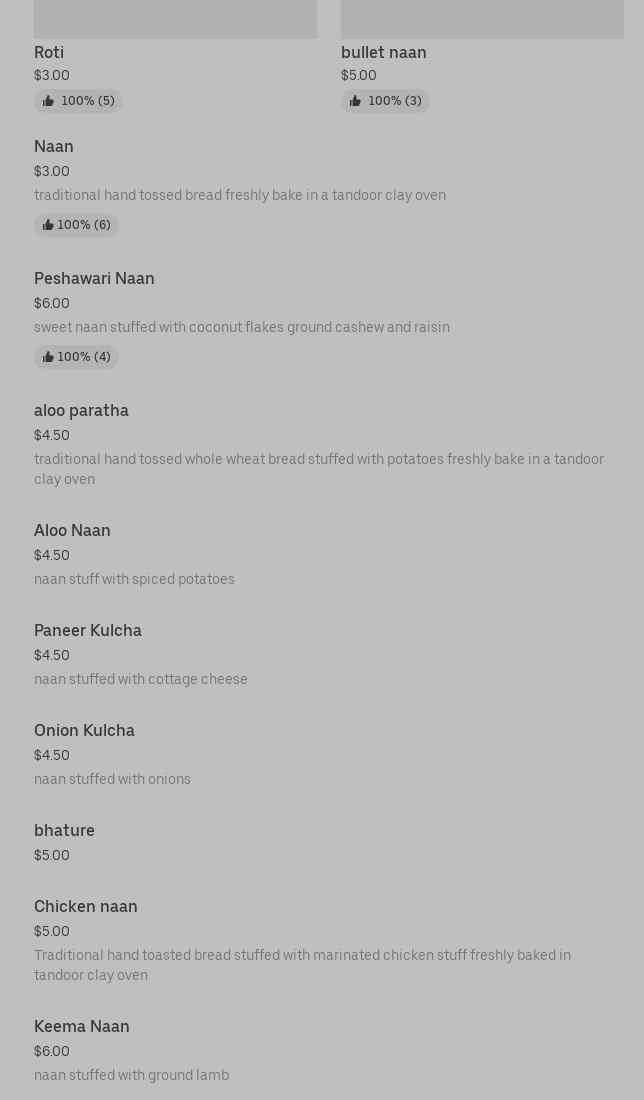This screenshot has height=1100, width=644.
Task: Click the bullet naan item title
Action: pos(383,53)
